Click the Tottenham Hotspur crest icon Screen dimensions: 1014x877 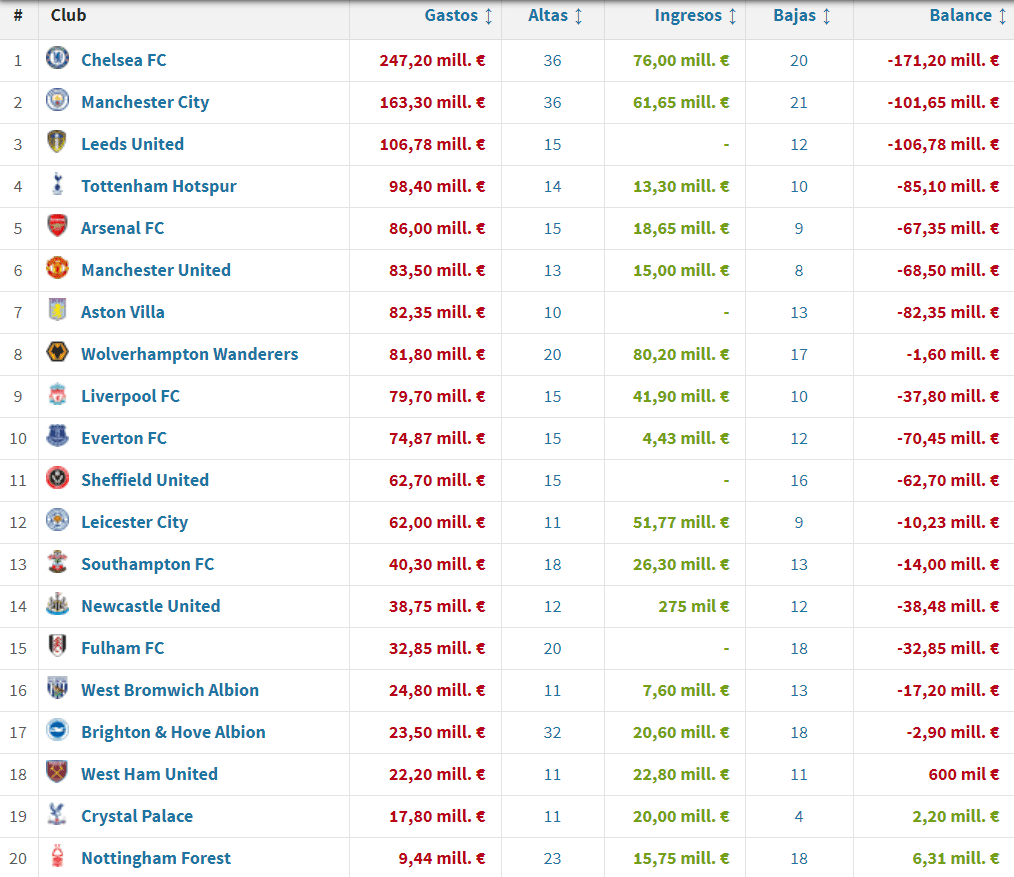point(57,185)
